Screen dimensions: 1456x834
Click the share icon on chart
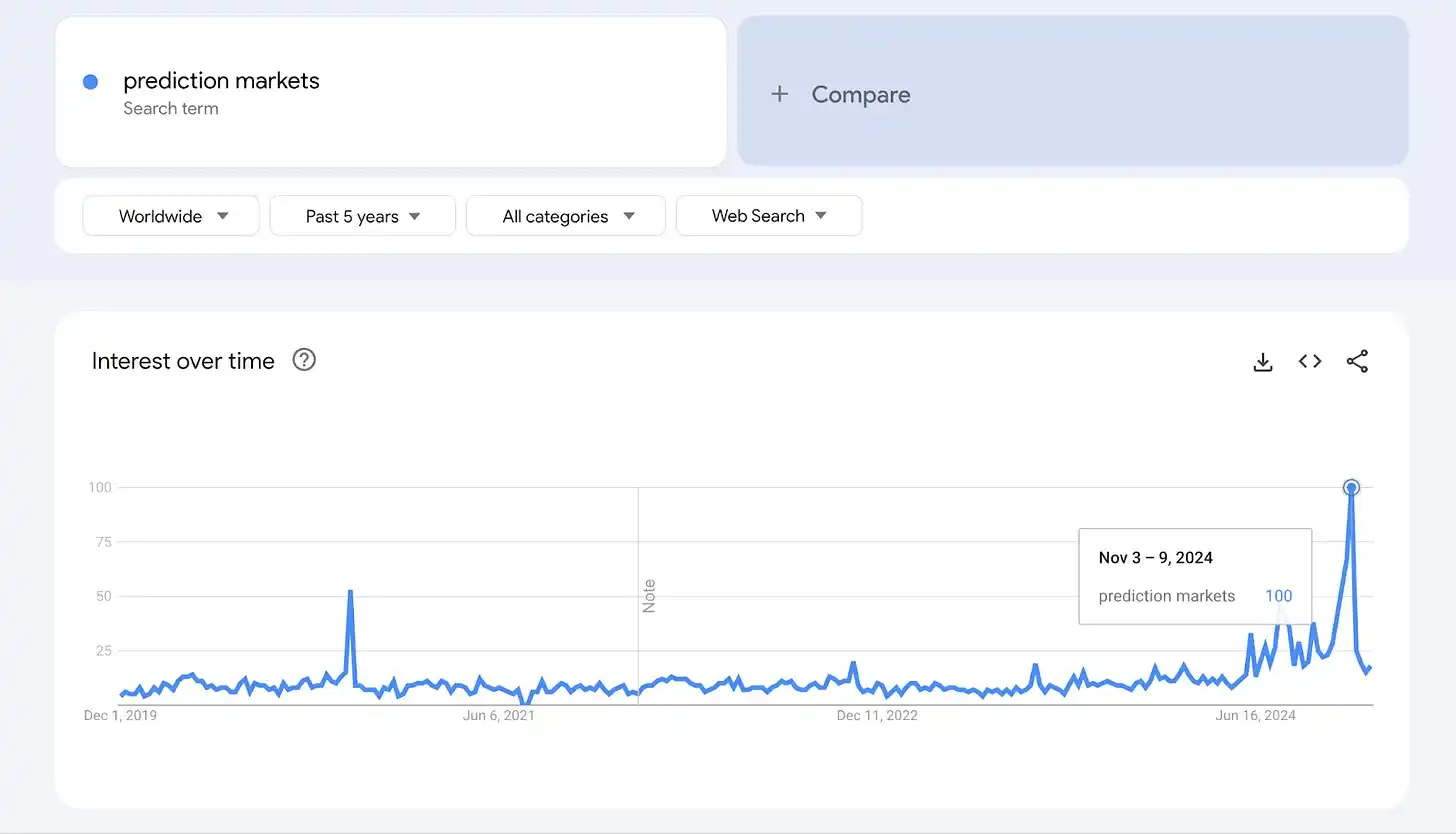point(1357,362)
